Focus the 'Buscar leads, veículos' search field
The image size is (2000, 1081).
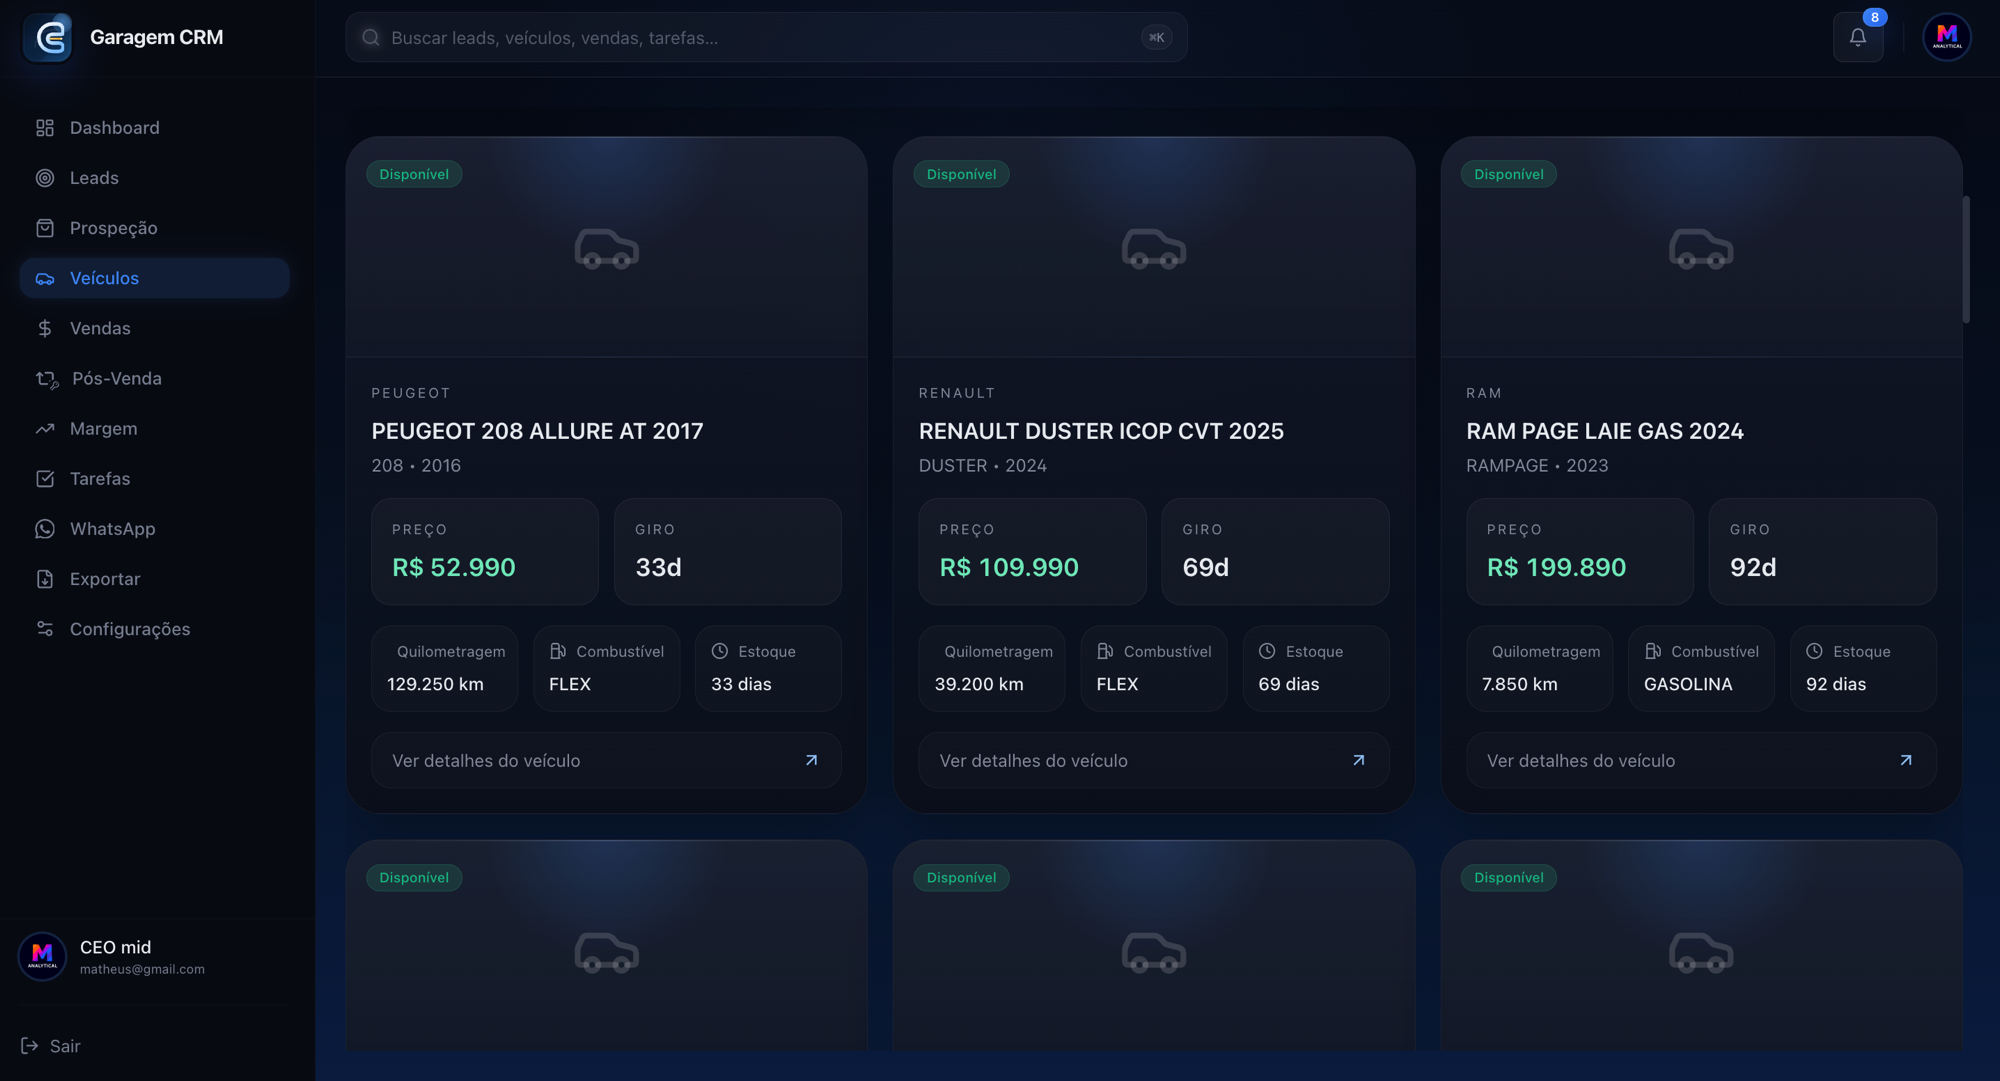click(x=766, y=38)
